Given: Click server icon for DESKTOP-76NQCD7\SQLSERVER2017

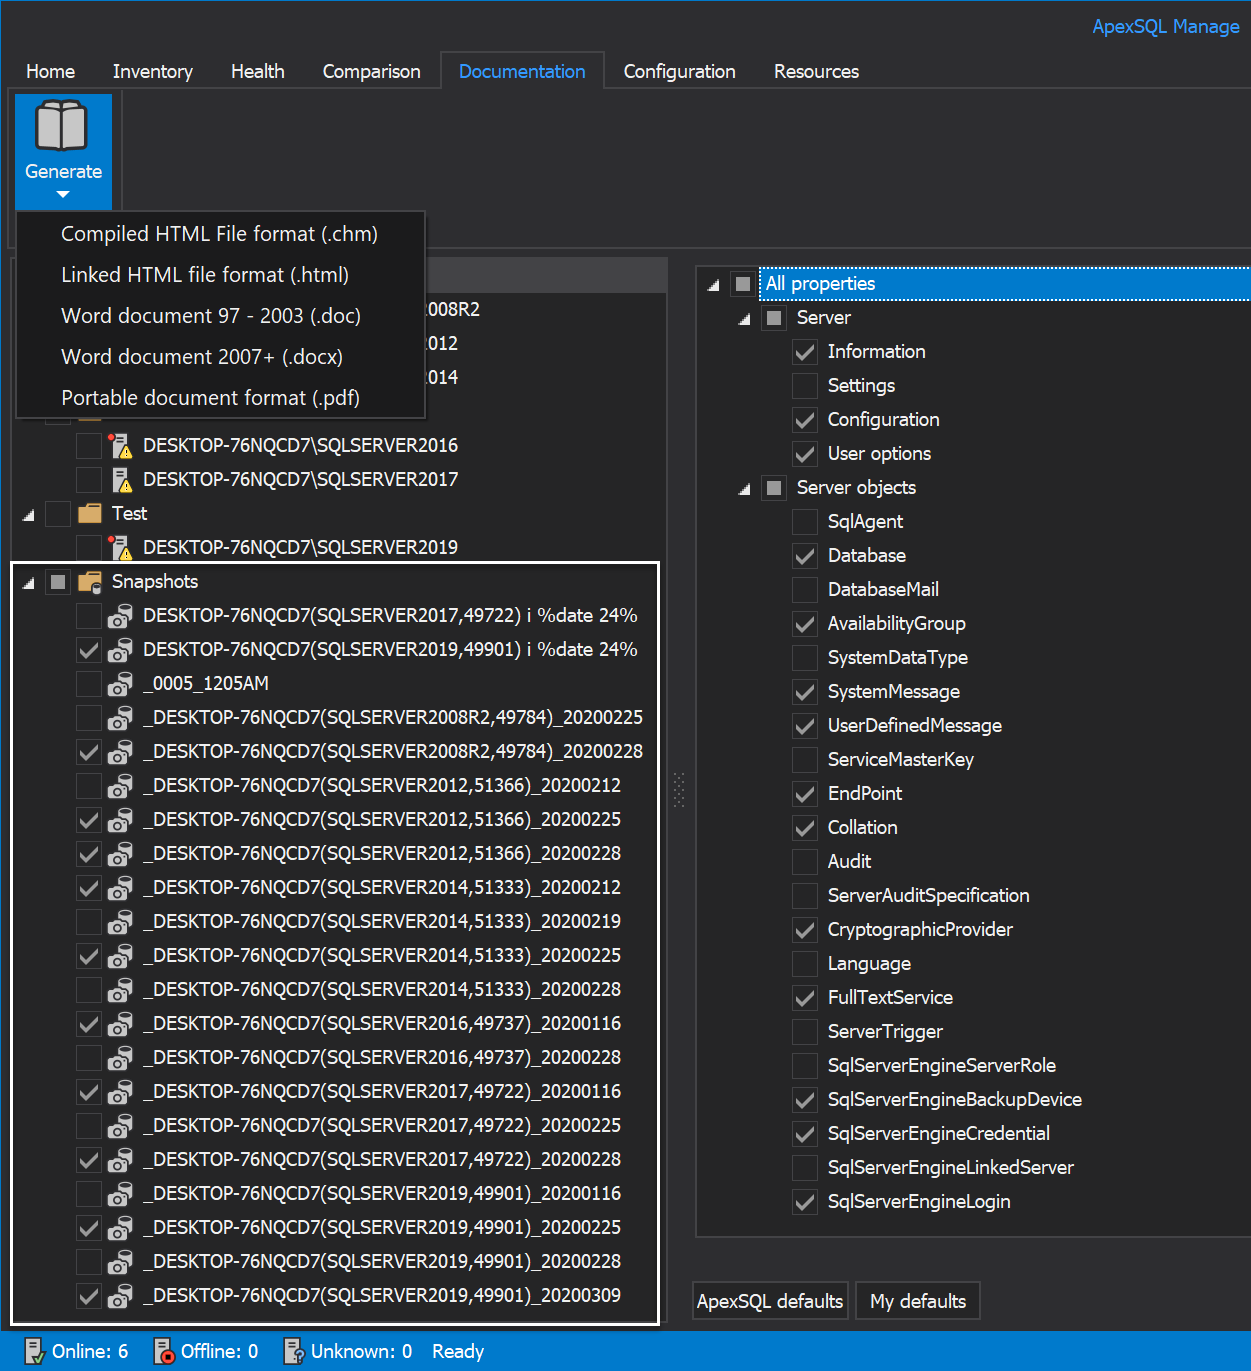Looking at the screenshot, I should 120,479.
